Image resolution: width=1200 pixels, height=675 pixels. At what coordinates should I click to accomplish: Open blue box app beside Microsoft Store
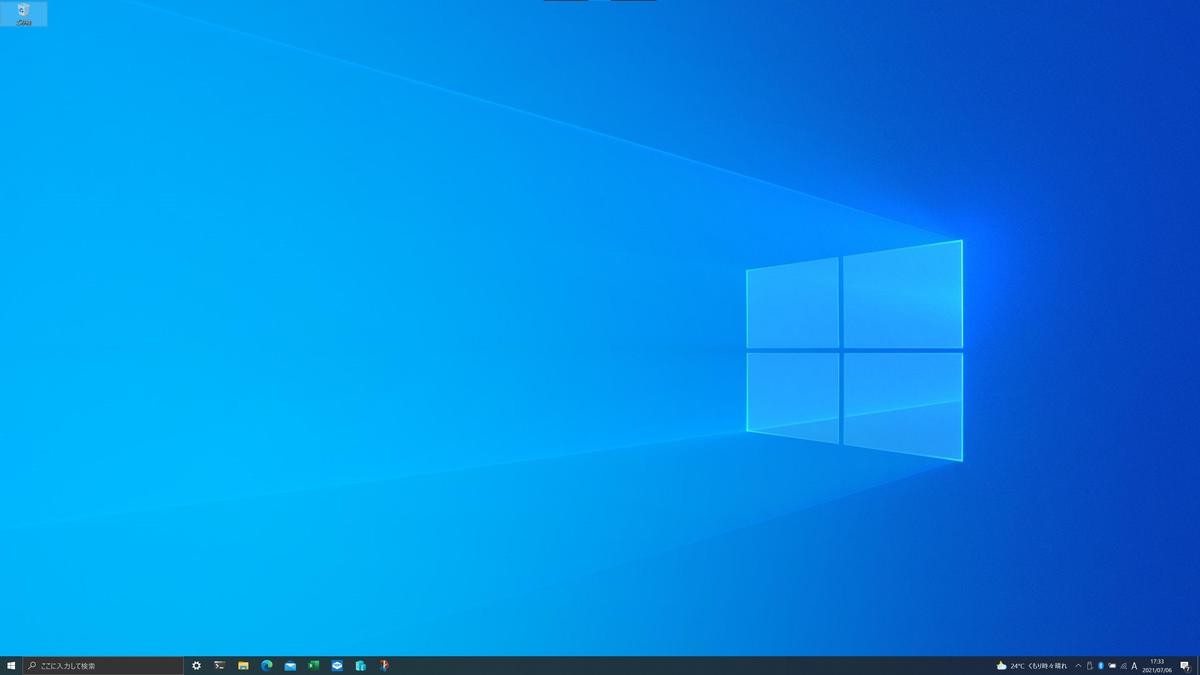pyautogui.click(x=337, y=665)
